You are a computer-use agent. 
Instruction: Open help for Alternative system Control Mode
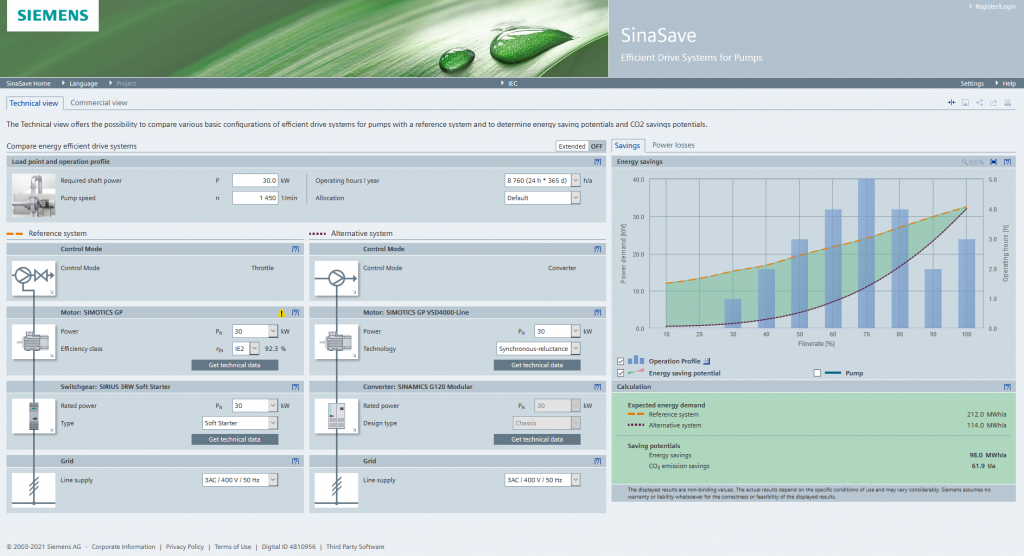(x=597, y=249)
